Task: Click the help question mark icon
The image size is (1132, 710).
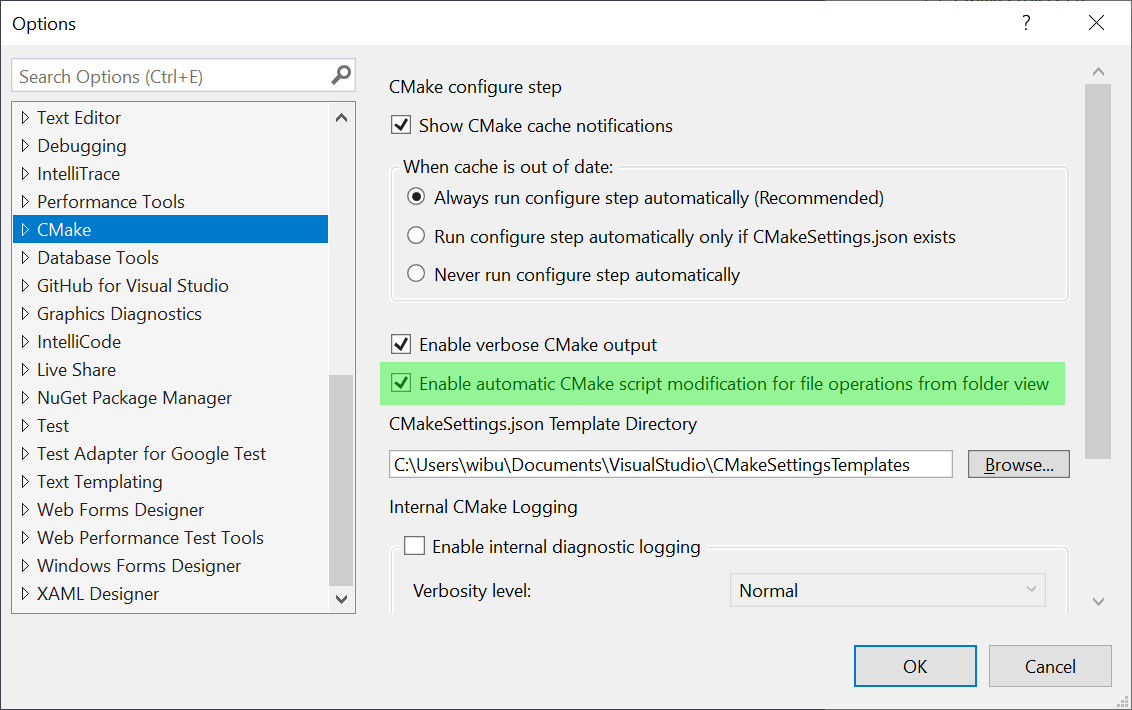Action: [1026, 23]
